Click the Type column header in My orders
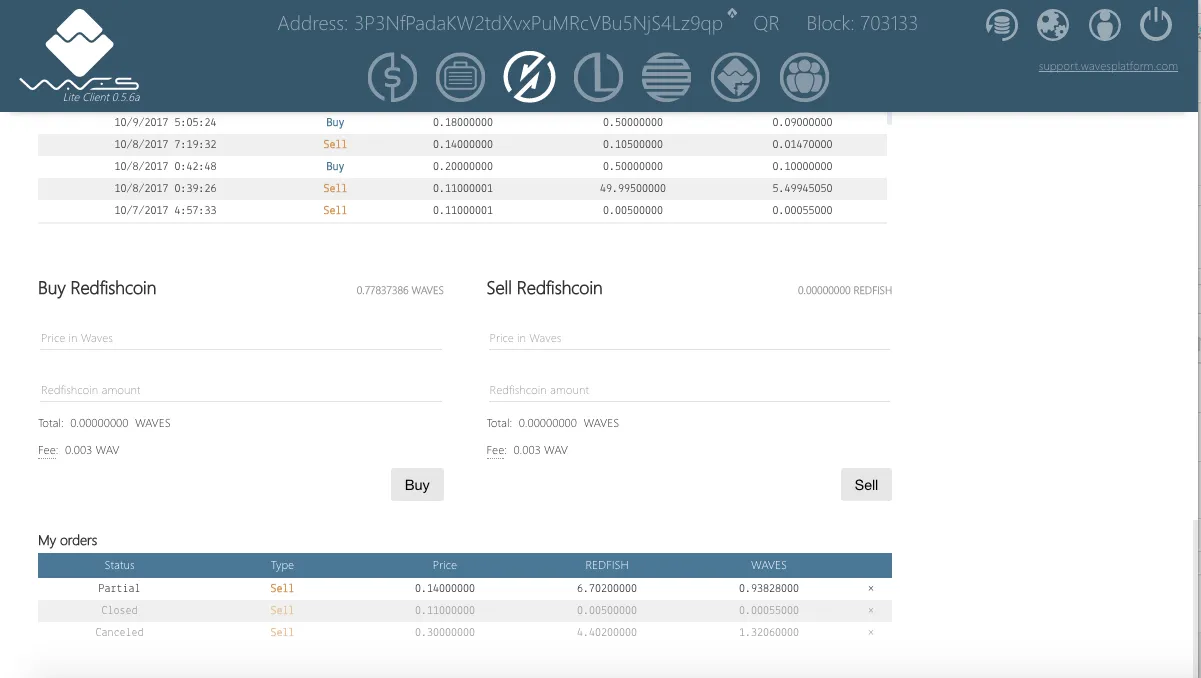 click(282, 565)
